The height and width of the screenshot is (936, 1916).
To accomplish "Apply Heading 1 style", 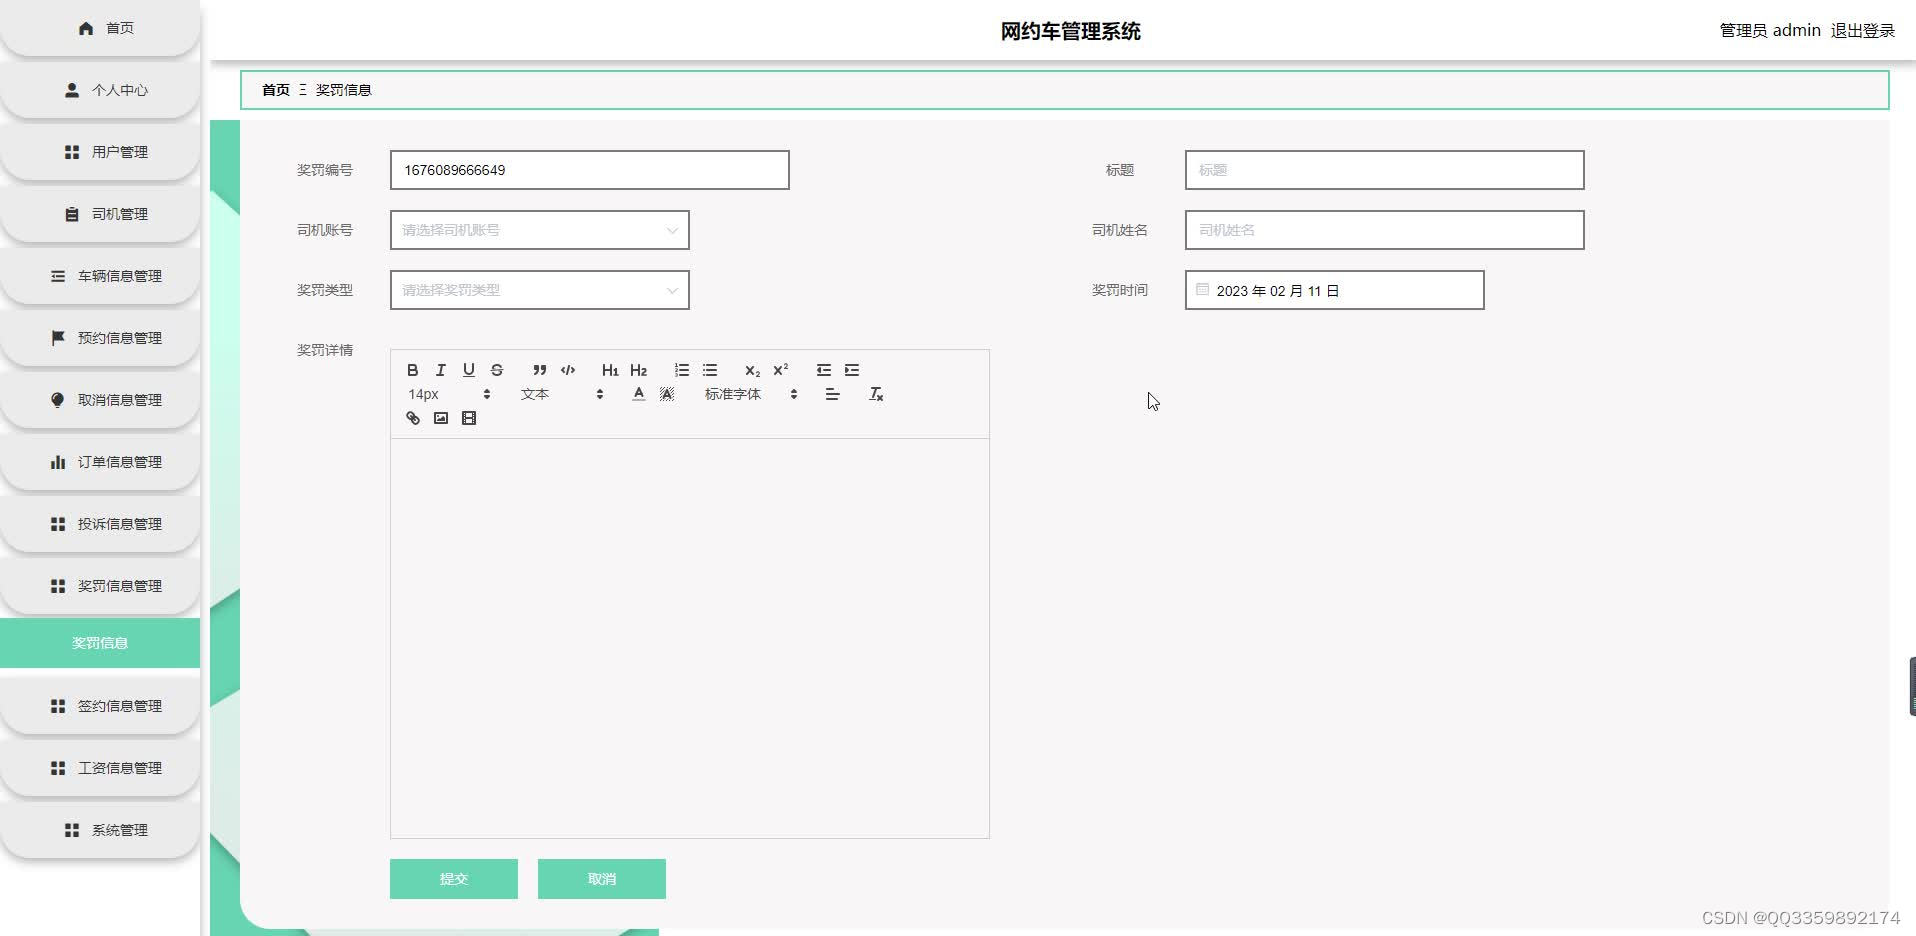I will [x=610, y=370].
